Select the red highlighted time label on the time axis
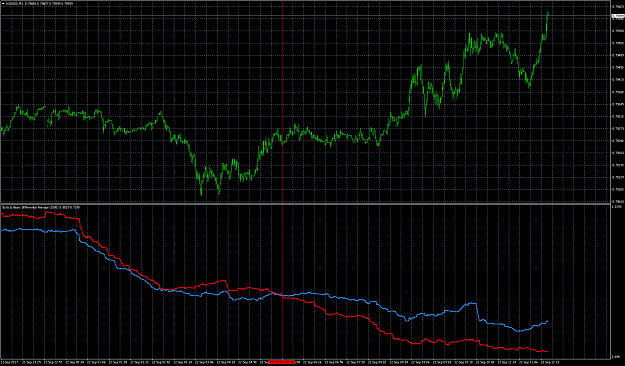 pyautogui.click(x=282, y=362)
